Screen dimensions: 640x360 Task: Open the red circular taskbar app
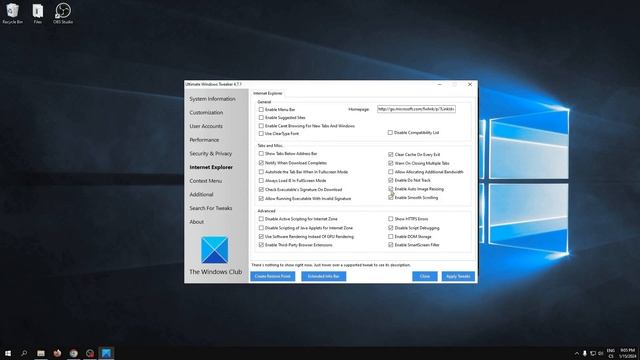(x=90, y=353)
